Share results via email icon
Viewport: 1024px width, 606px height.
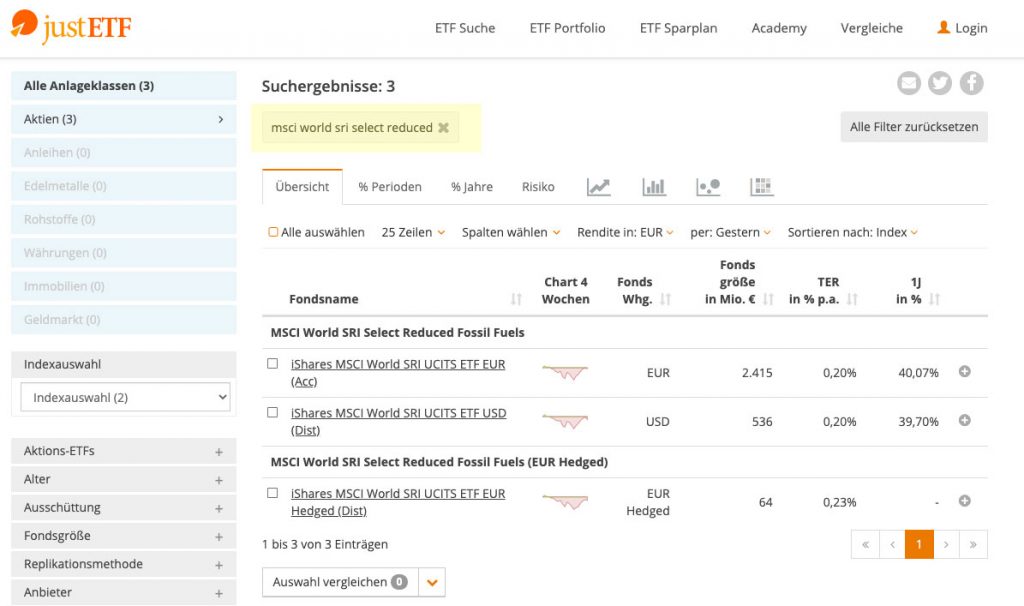coord(908,83)
